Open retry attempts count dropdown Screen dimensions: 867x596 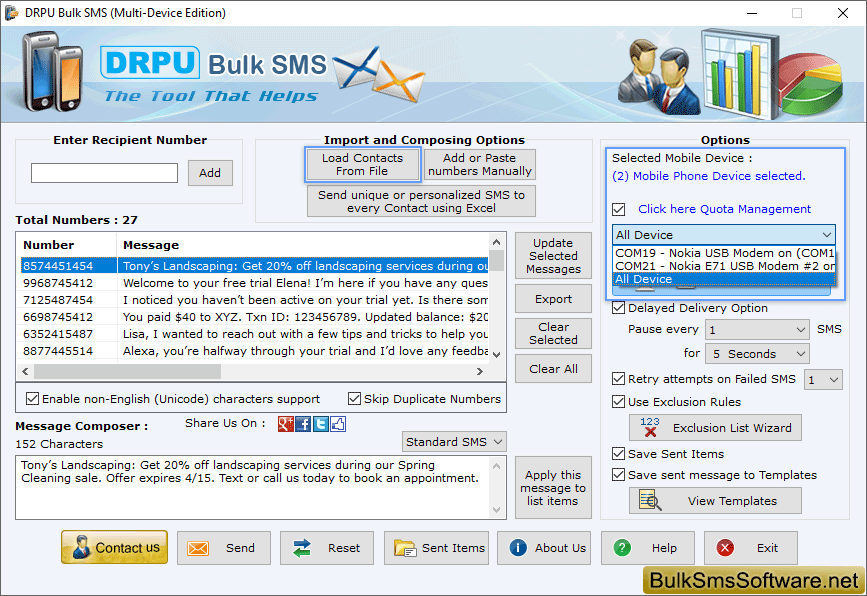click(x=823, y=380)
